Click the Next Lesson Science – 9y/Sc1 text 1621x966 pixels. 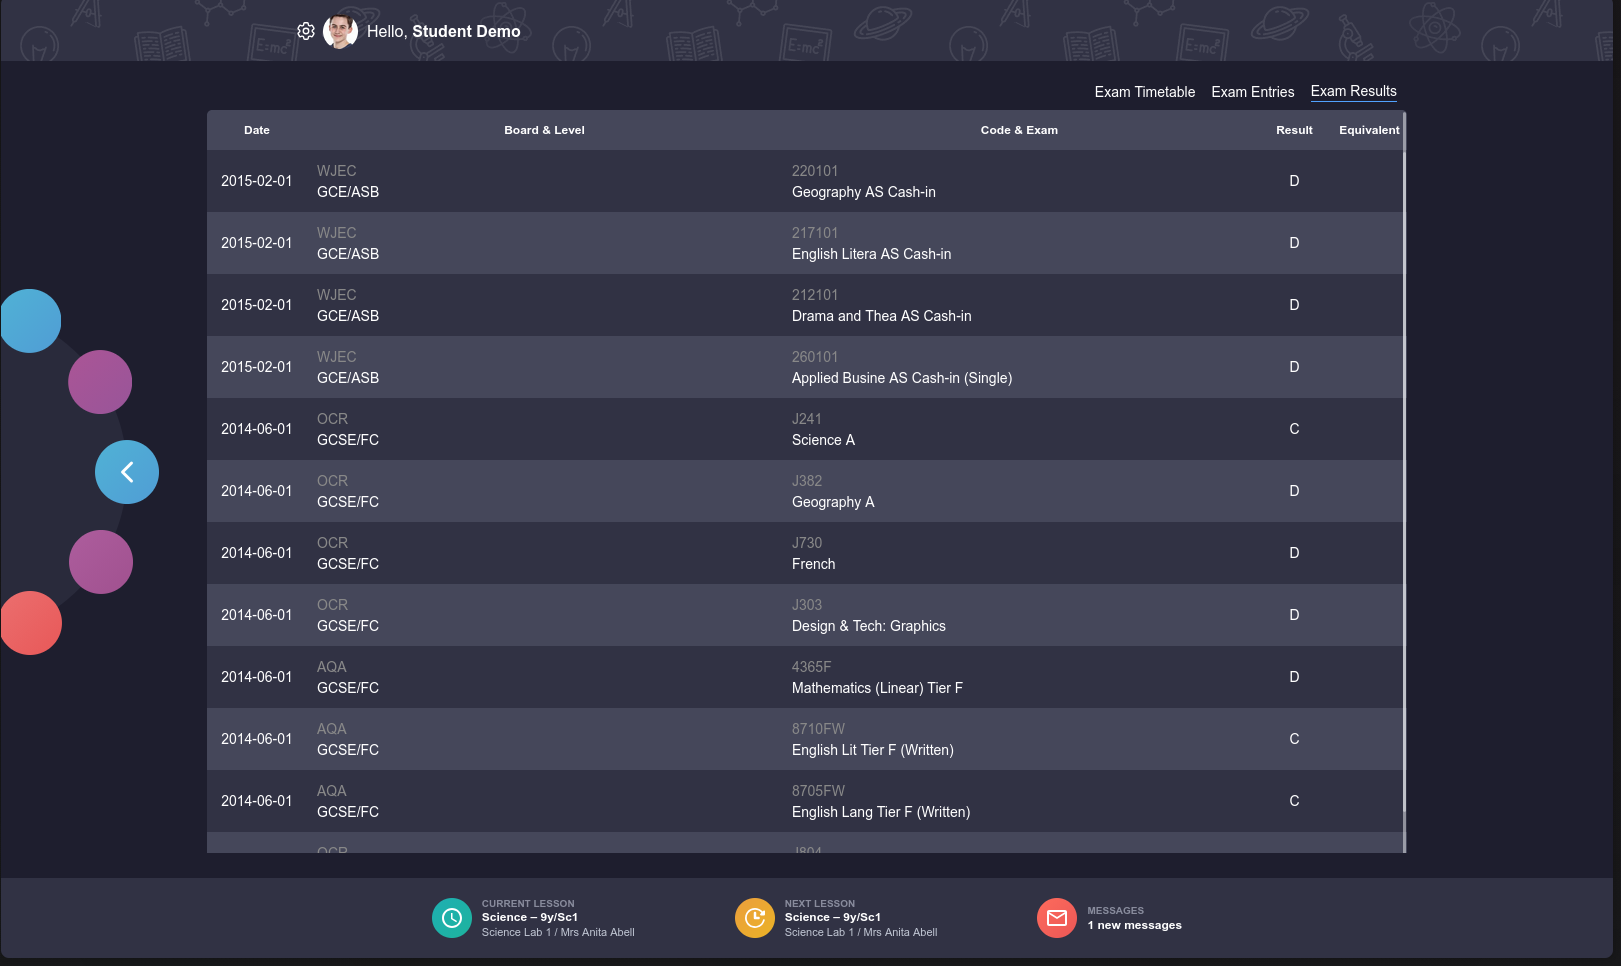(x=833, y=917)
